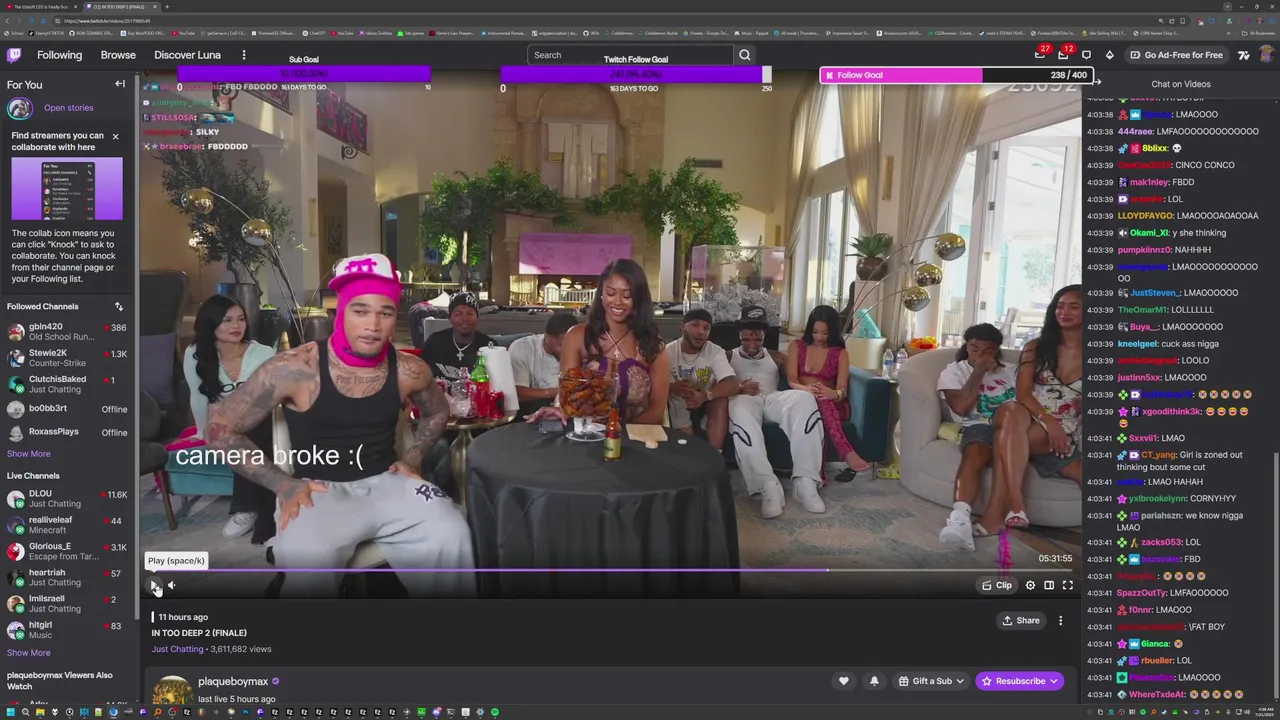This screenshot has width=1280, height=720.
Task: Click the Open stories link
Action: (69, 108)
